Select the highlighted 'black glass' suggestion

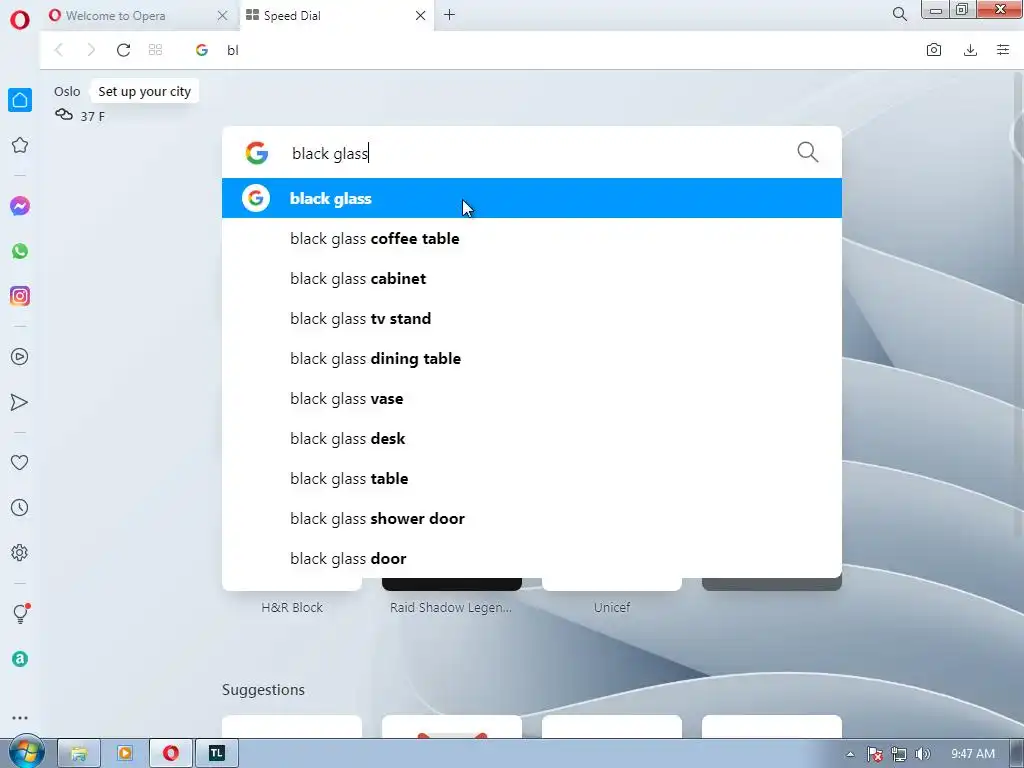[x=532, y=199]
